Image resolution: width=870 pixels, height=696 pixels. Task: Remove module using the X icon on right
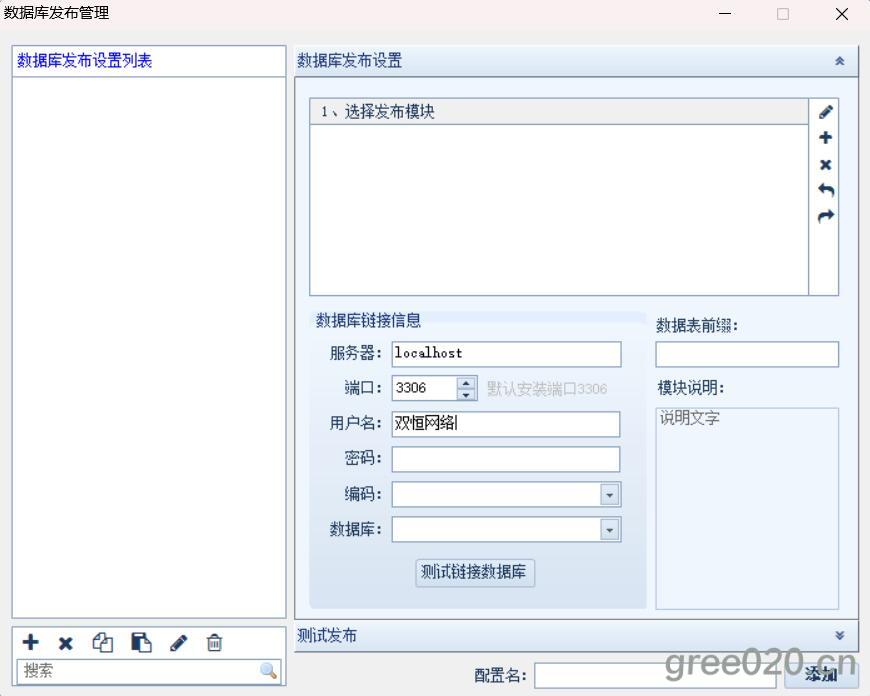click(825, 165)
